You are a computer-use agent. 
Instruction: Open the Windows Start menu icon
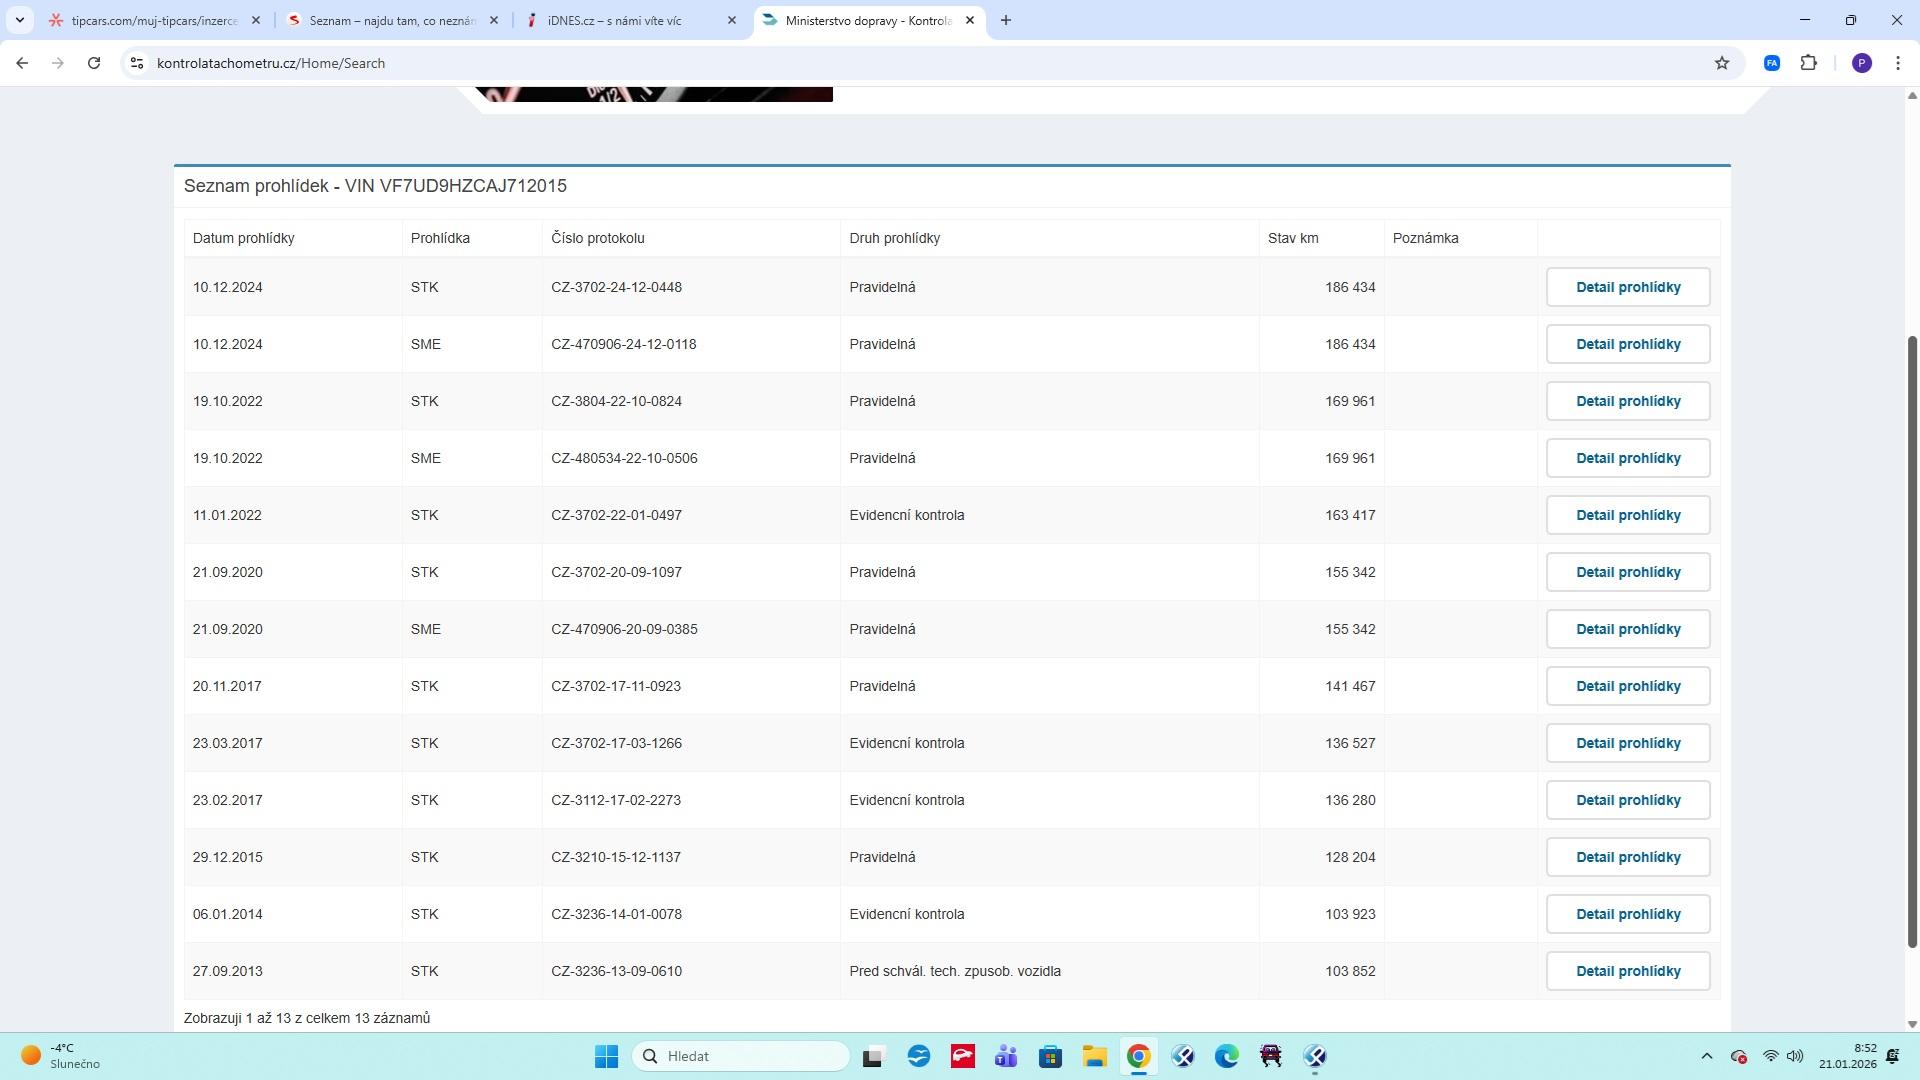(606, 1056)
